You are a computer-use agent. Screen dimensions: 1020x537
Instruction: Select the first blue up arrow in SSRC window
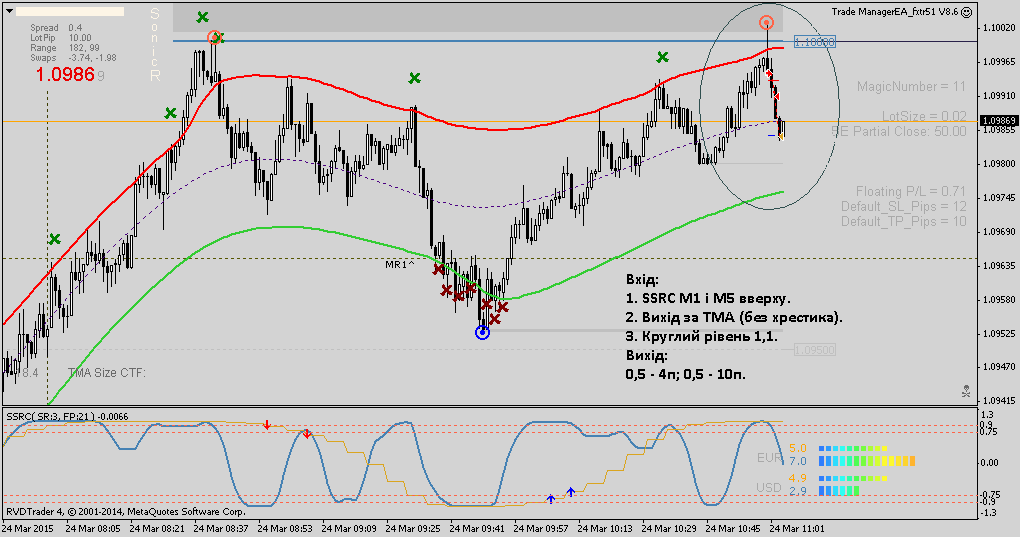pos(551,499)
